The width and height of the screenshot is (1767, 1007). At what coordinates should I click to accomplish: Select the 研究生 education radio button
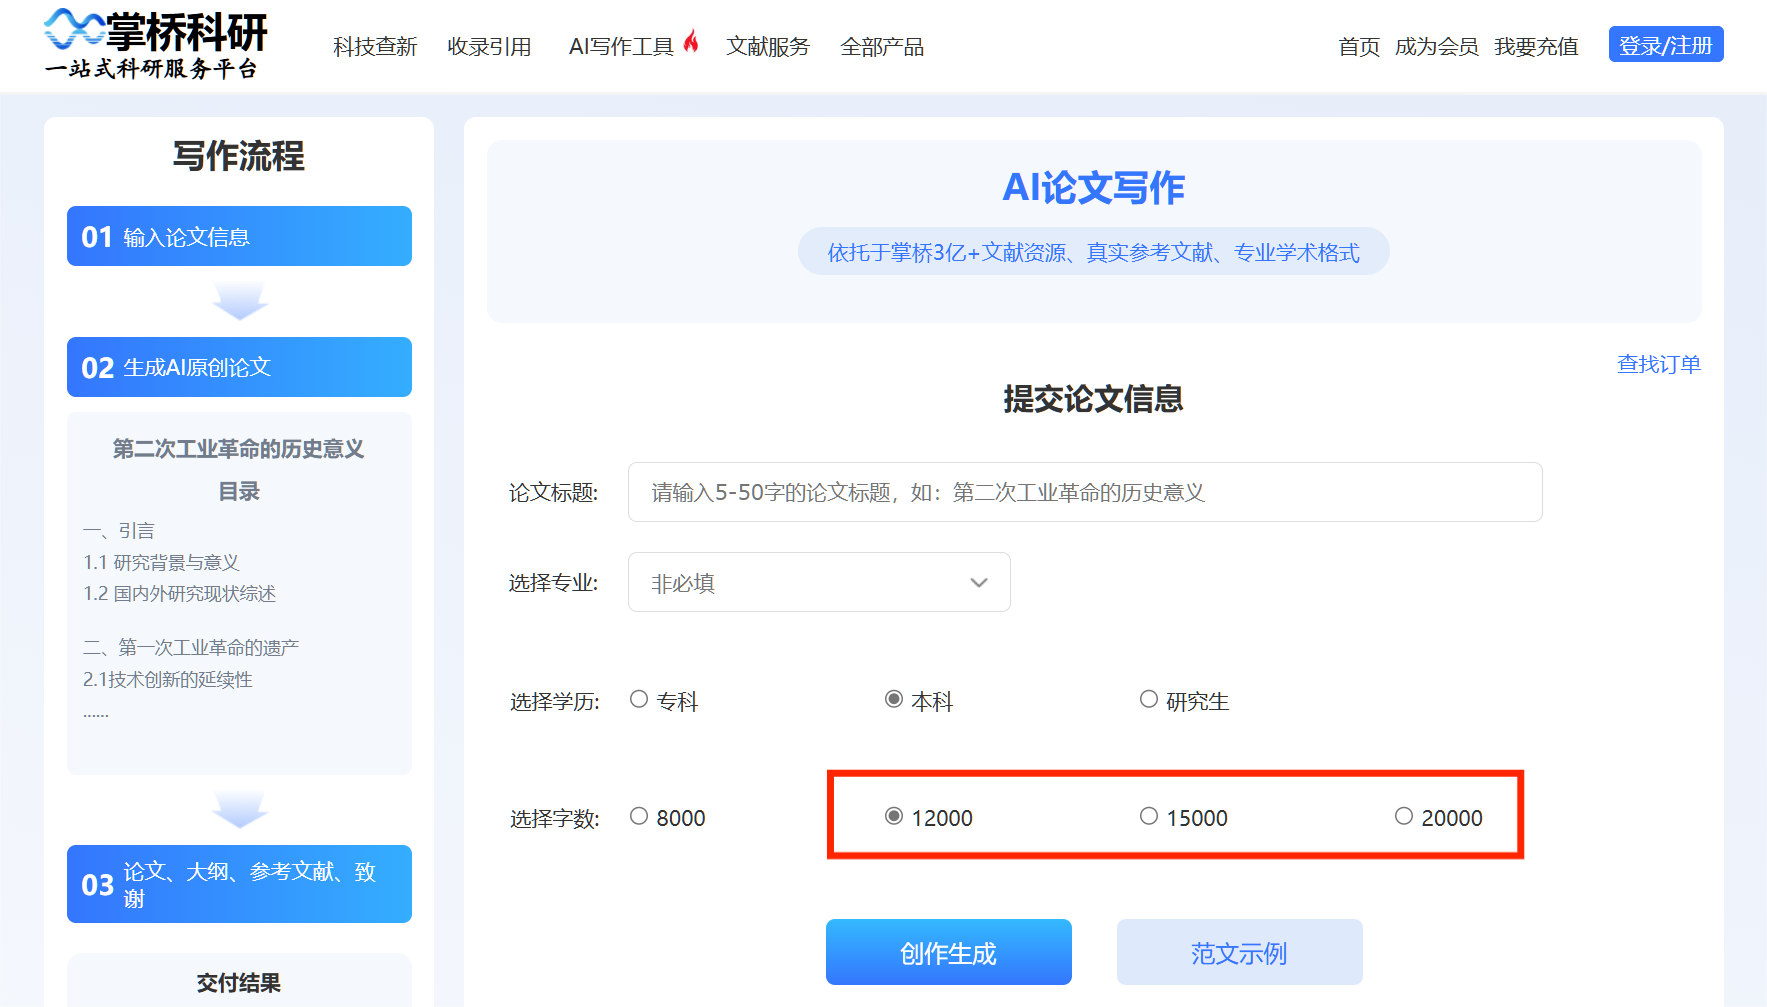click(x=1149, y=700)
